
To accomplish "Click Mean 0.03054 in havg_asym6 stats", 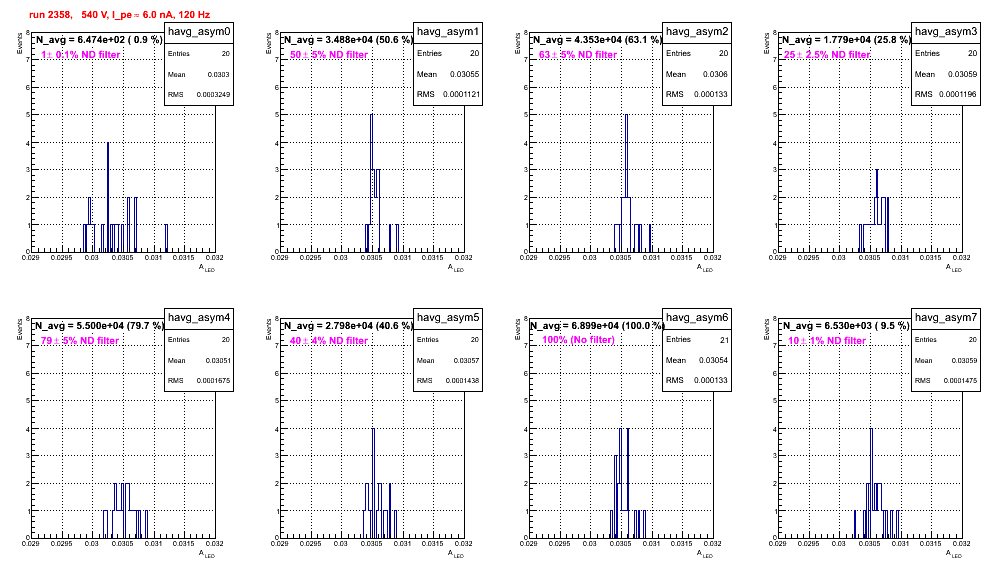I will tap(697, 360).
